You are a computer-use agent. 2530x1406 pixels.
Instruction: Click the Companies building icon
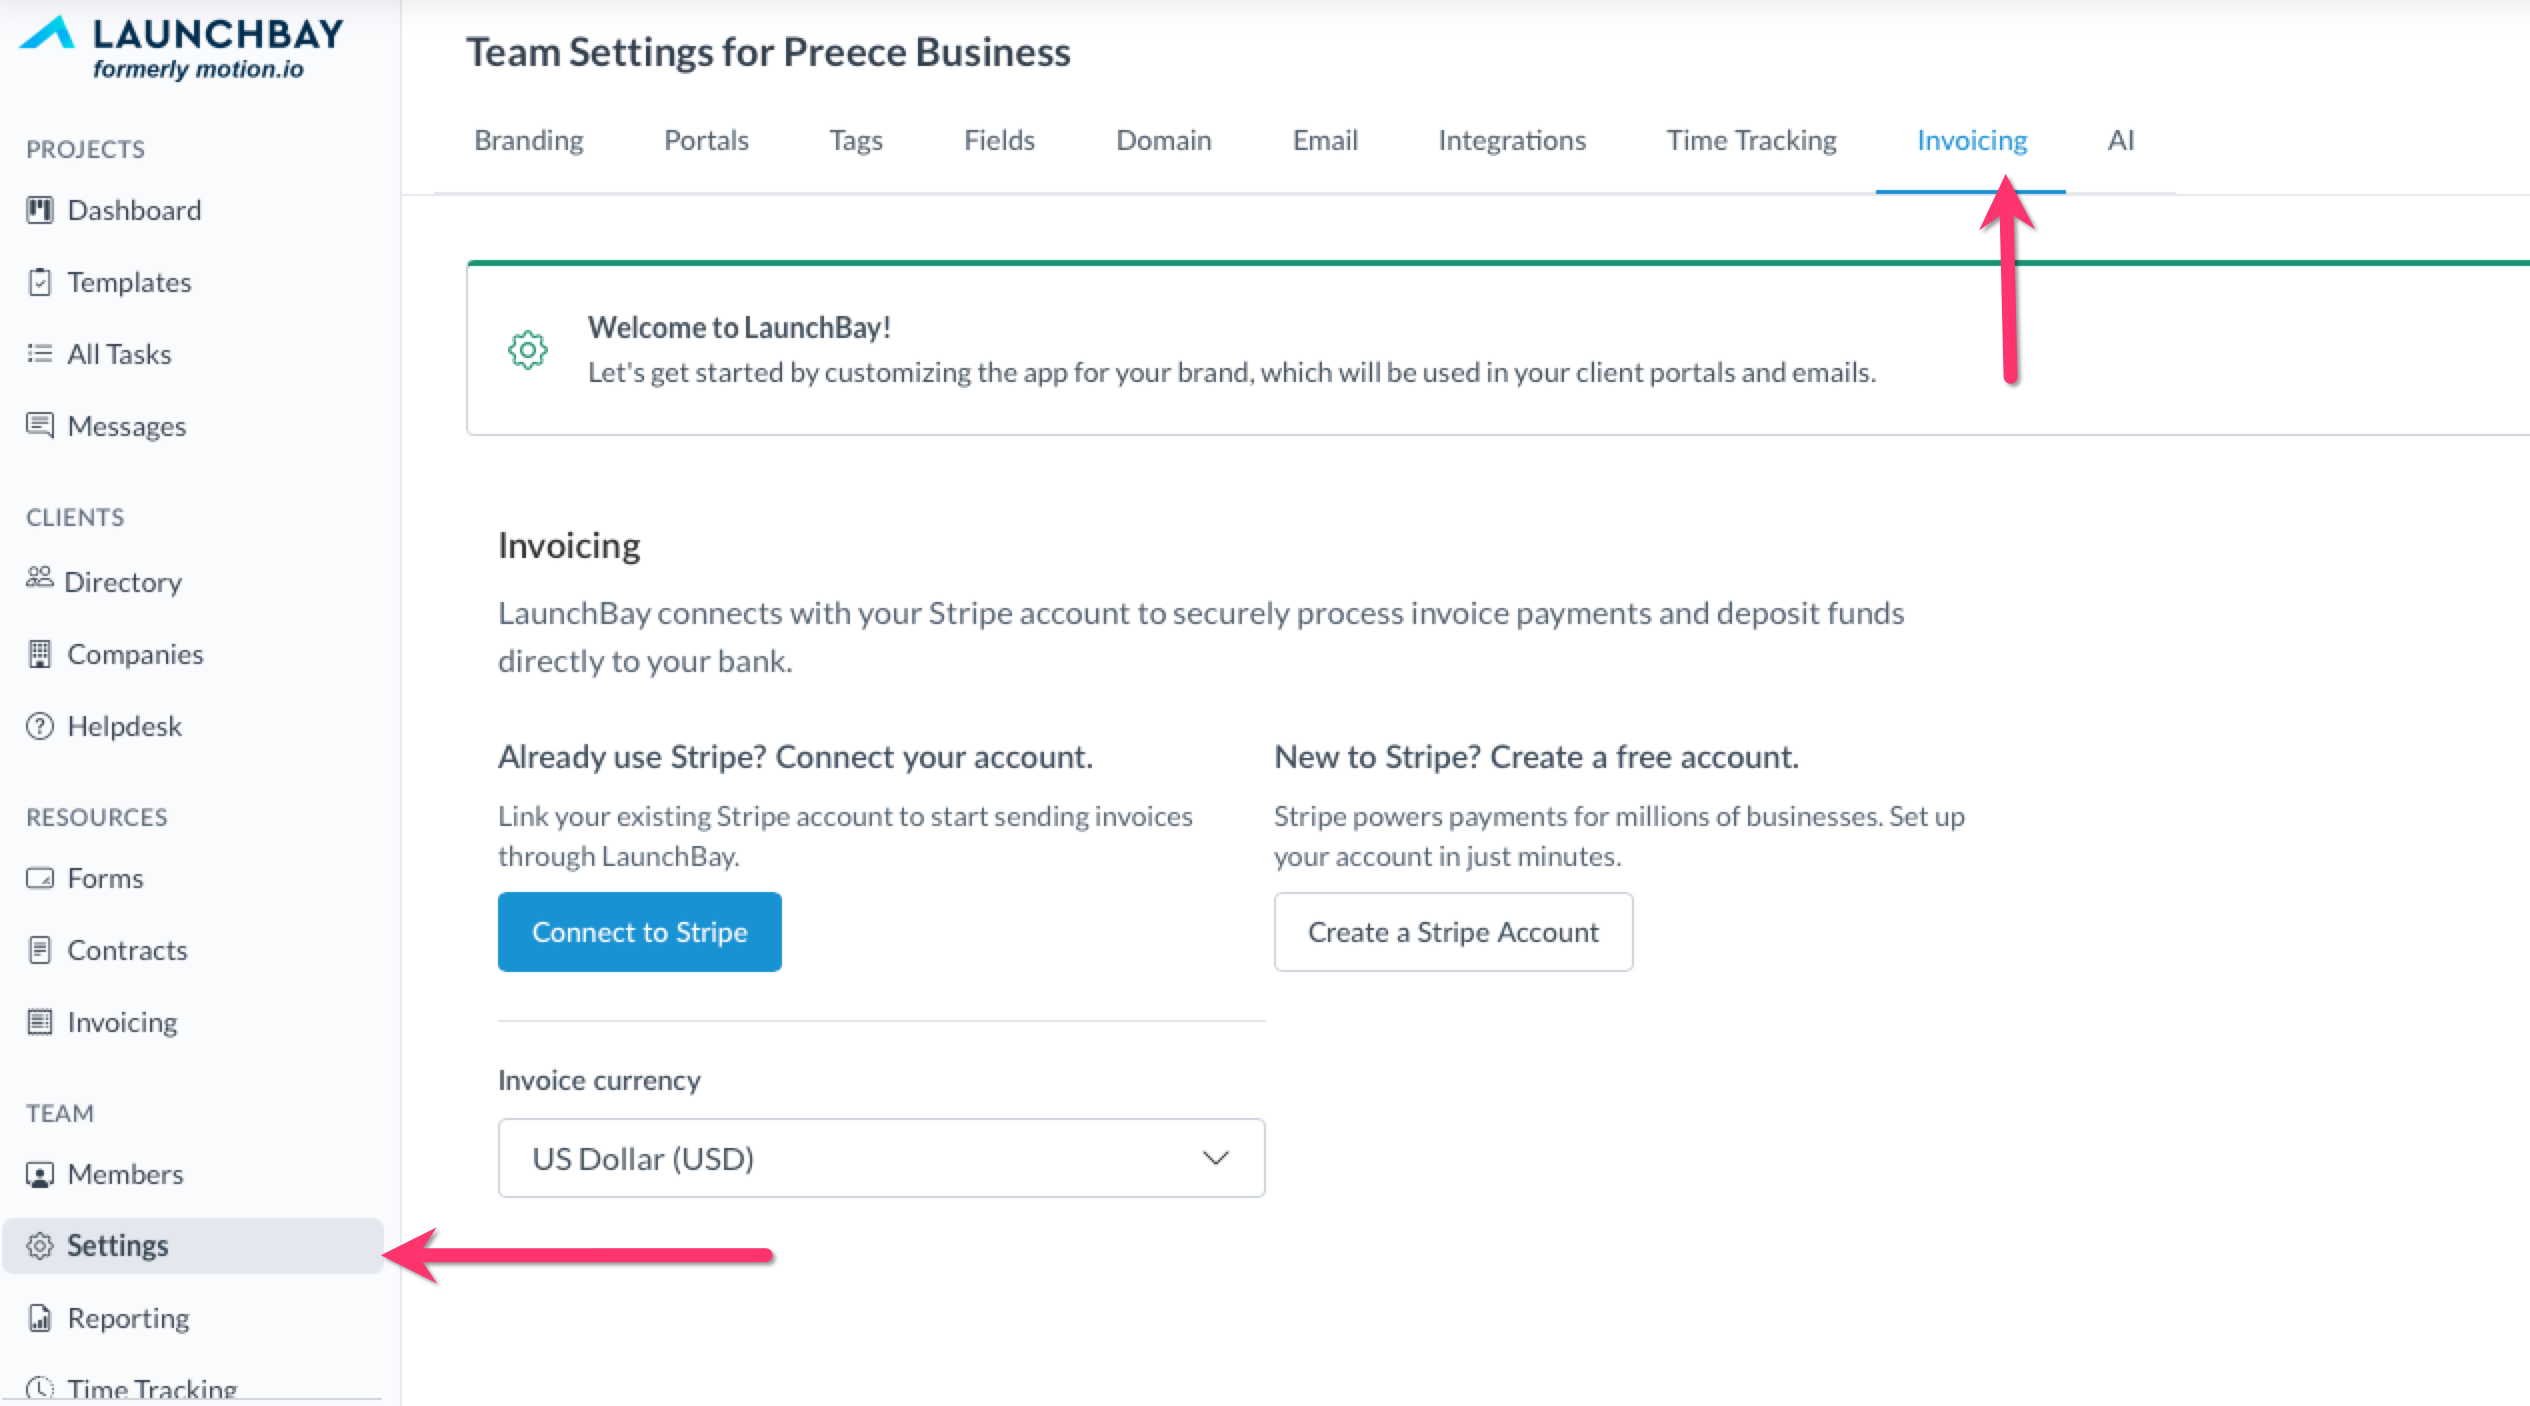click(x=40, y=654)
